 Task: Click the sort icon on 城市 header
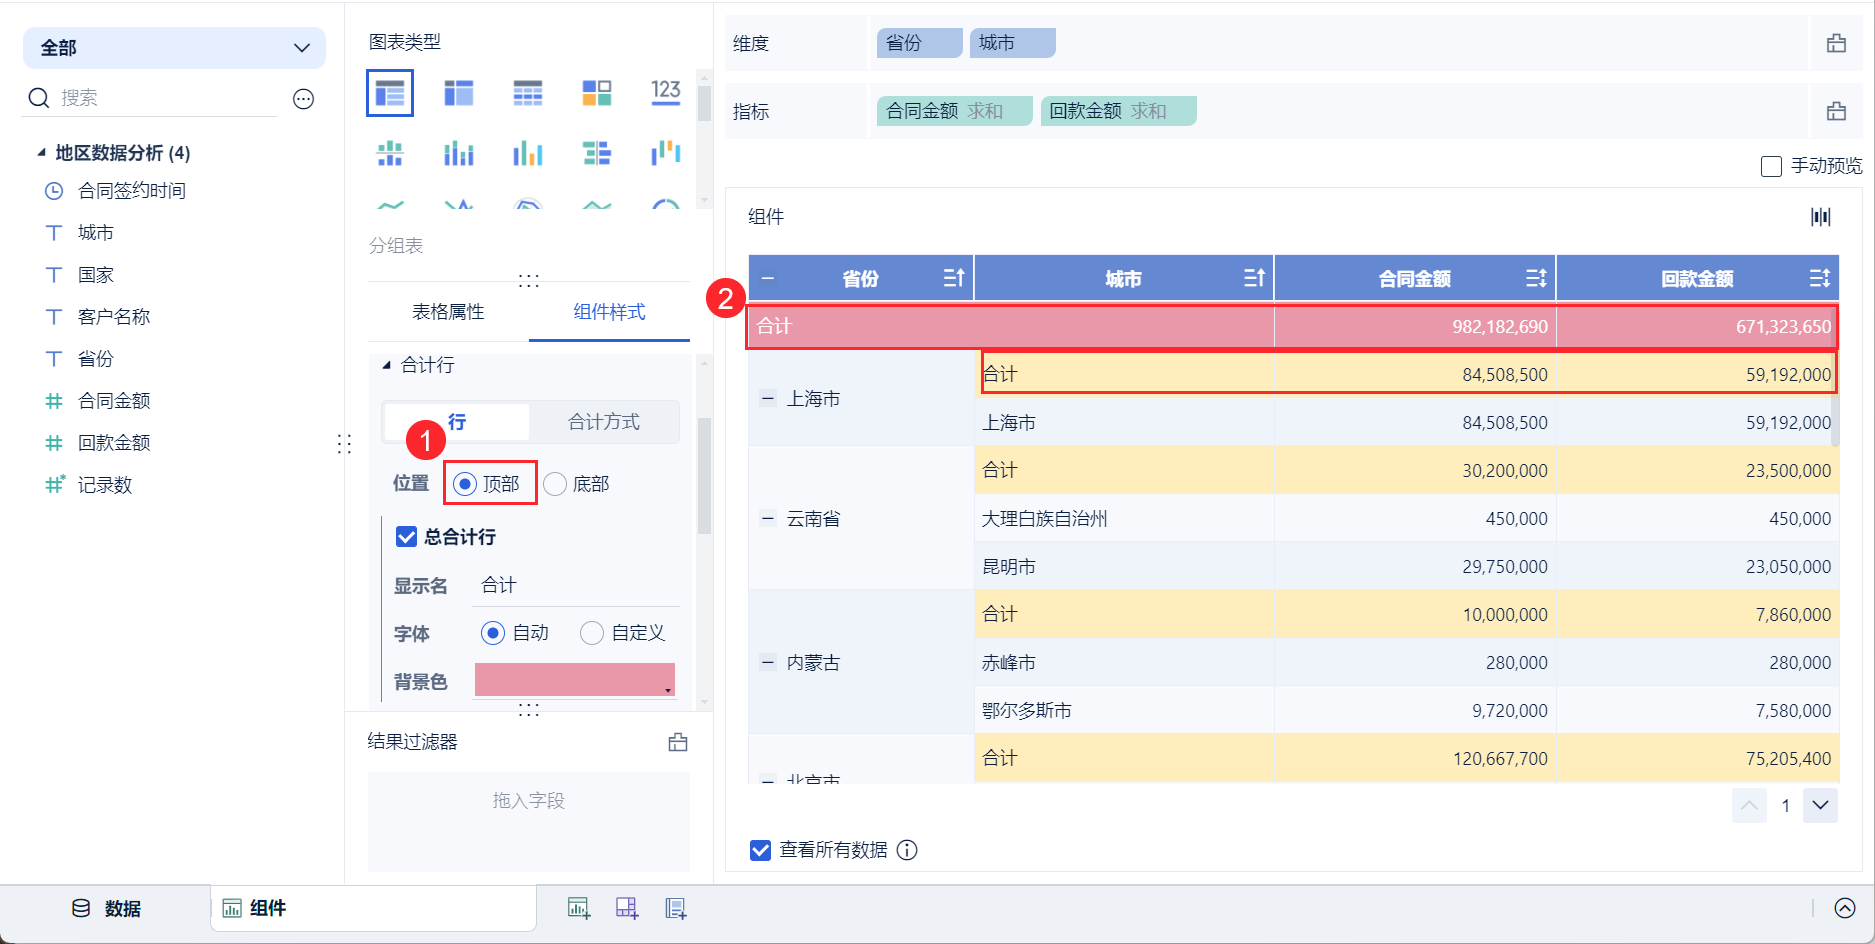(1254, 278)
